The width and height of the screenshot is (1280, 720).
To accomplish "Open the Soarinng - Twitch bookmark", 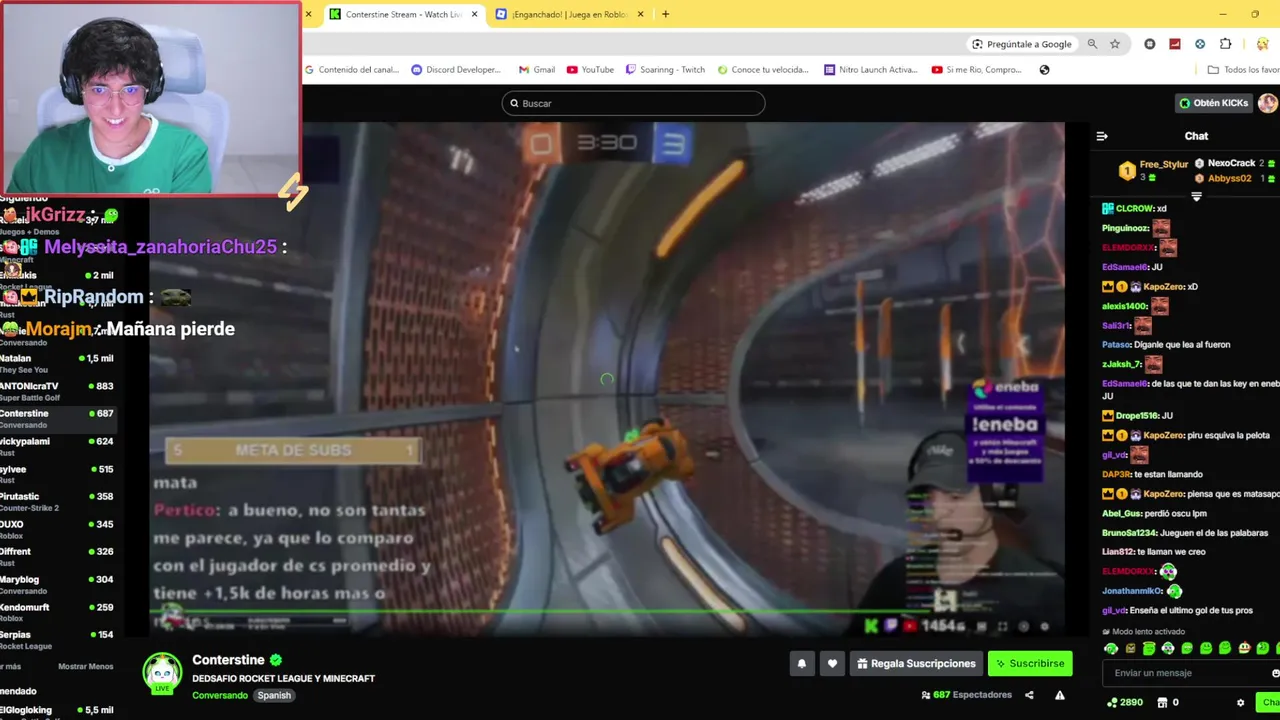I will [665, 70].
